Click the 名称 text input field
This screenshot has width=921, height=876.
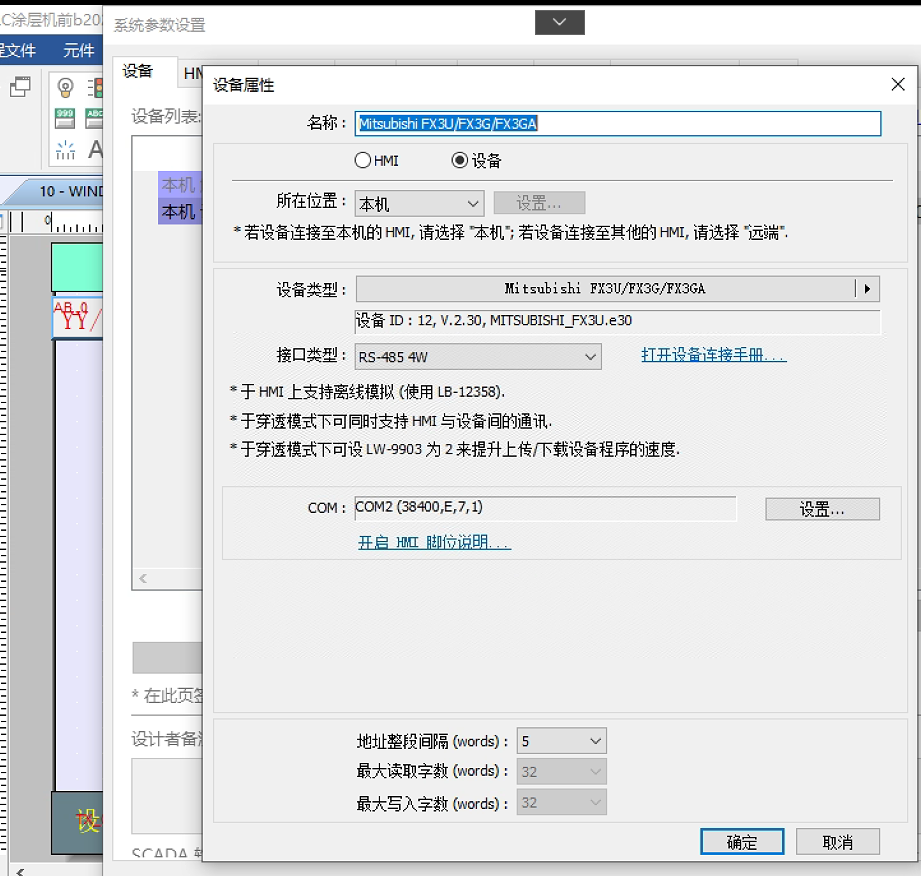[618, 123]
